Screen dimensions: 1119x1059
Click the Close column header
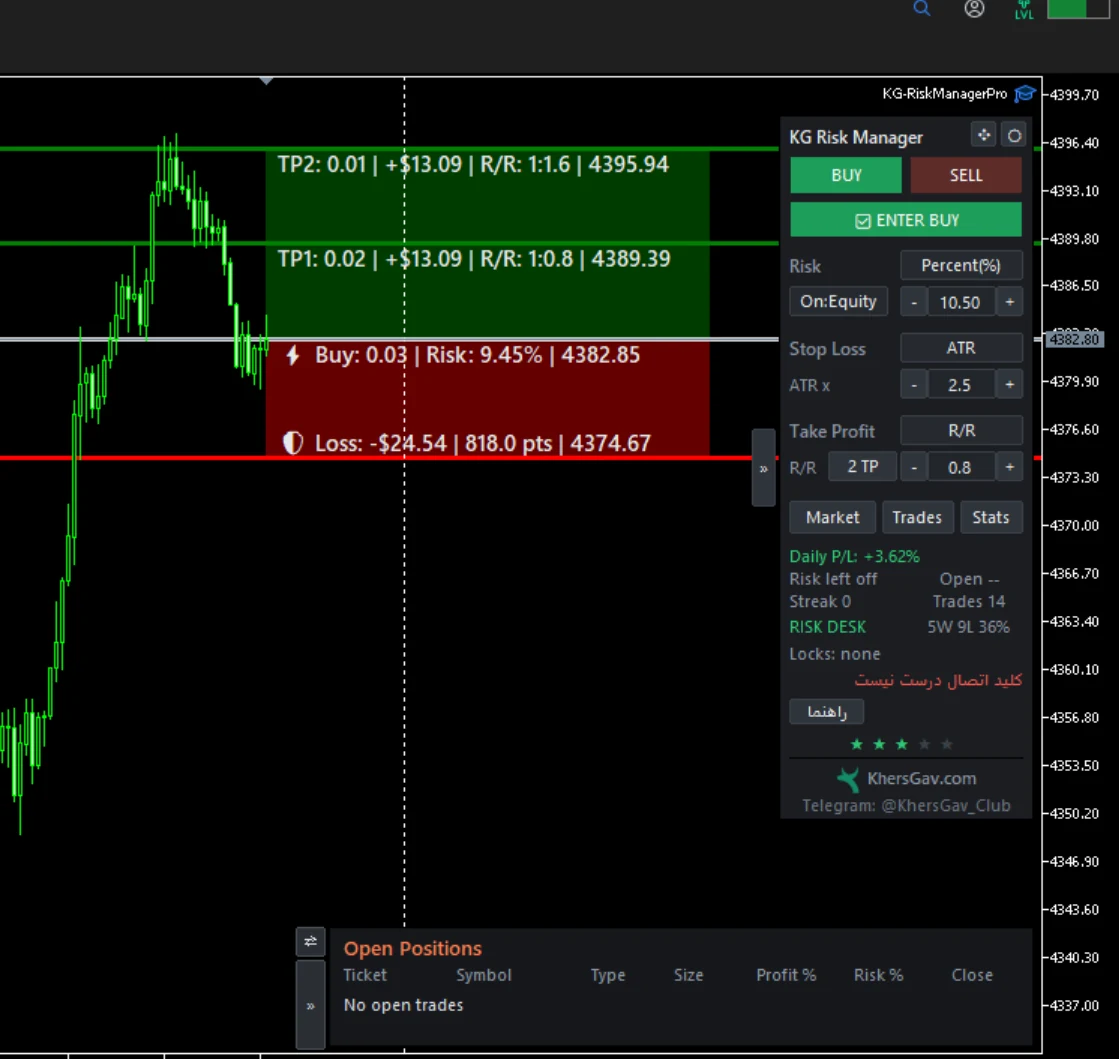pyautogui.click(x=972, y=975)
